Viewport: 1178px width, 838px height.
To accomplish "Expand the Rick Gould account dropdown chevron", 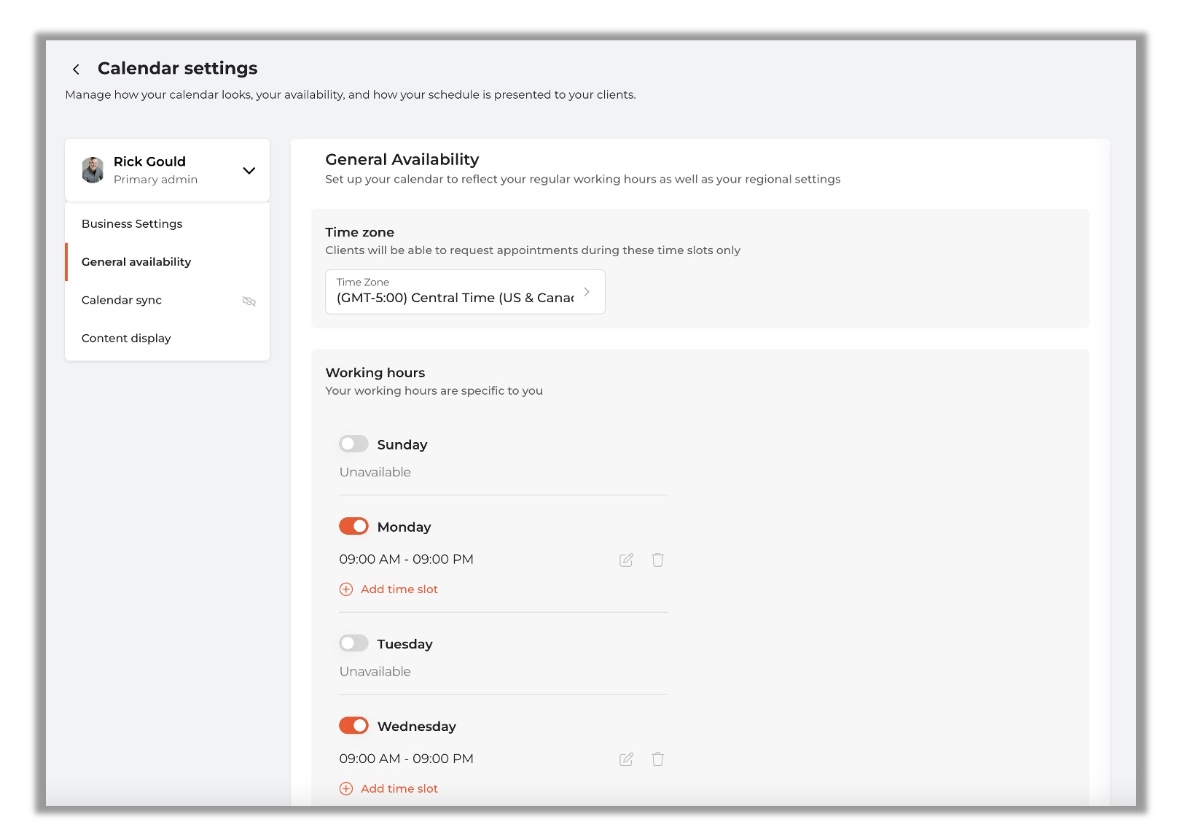I will point(249,171).
